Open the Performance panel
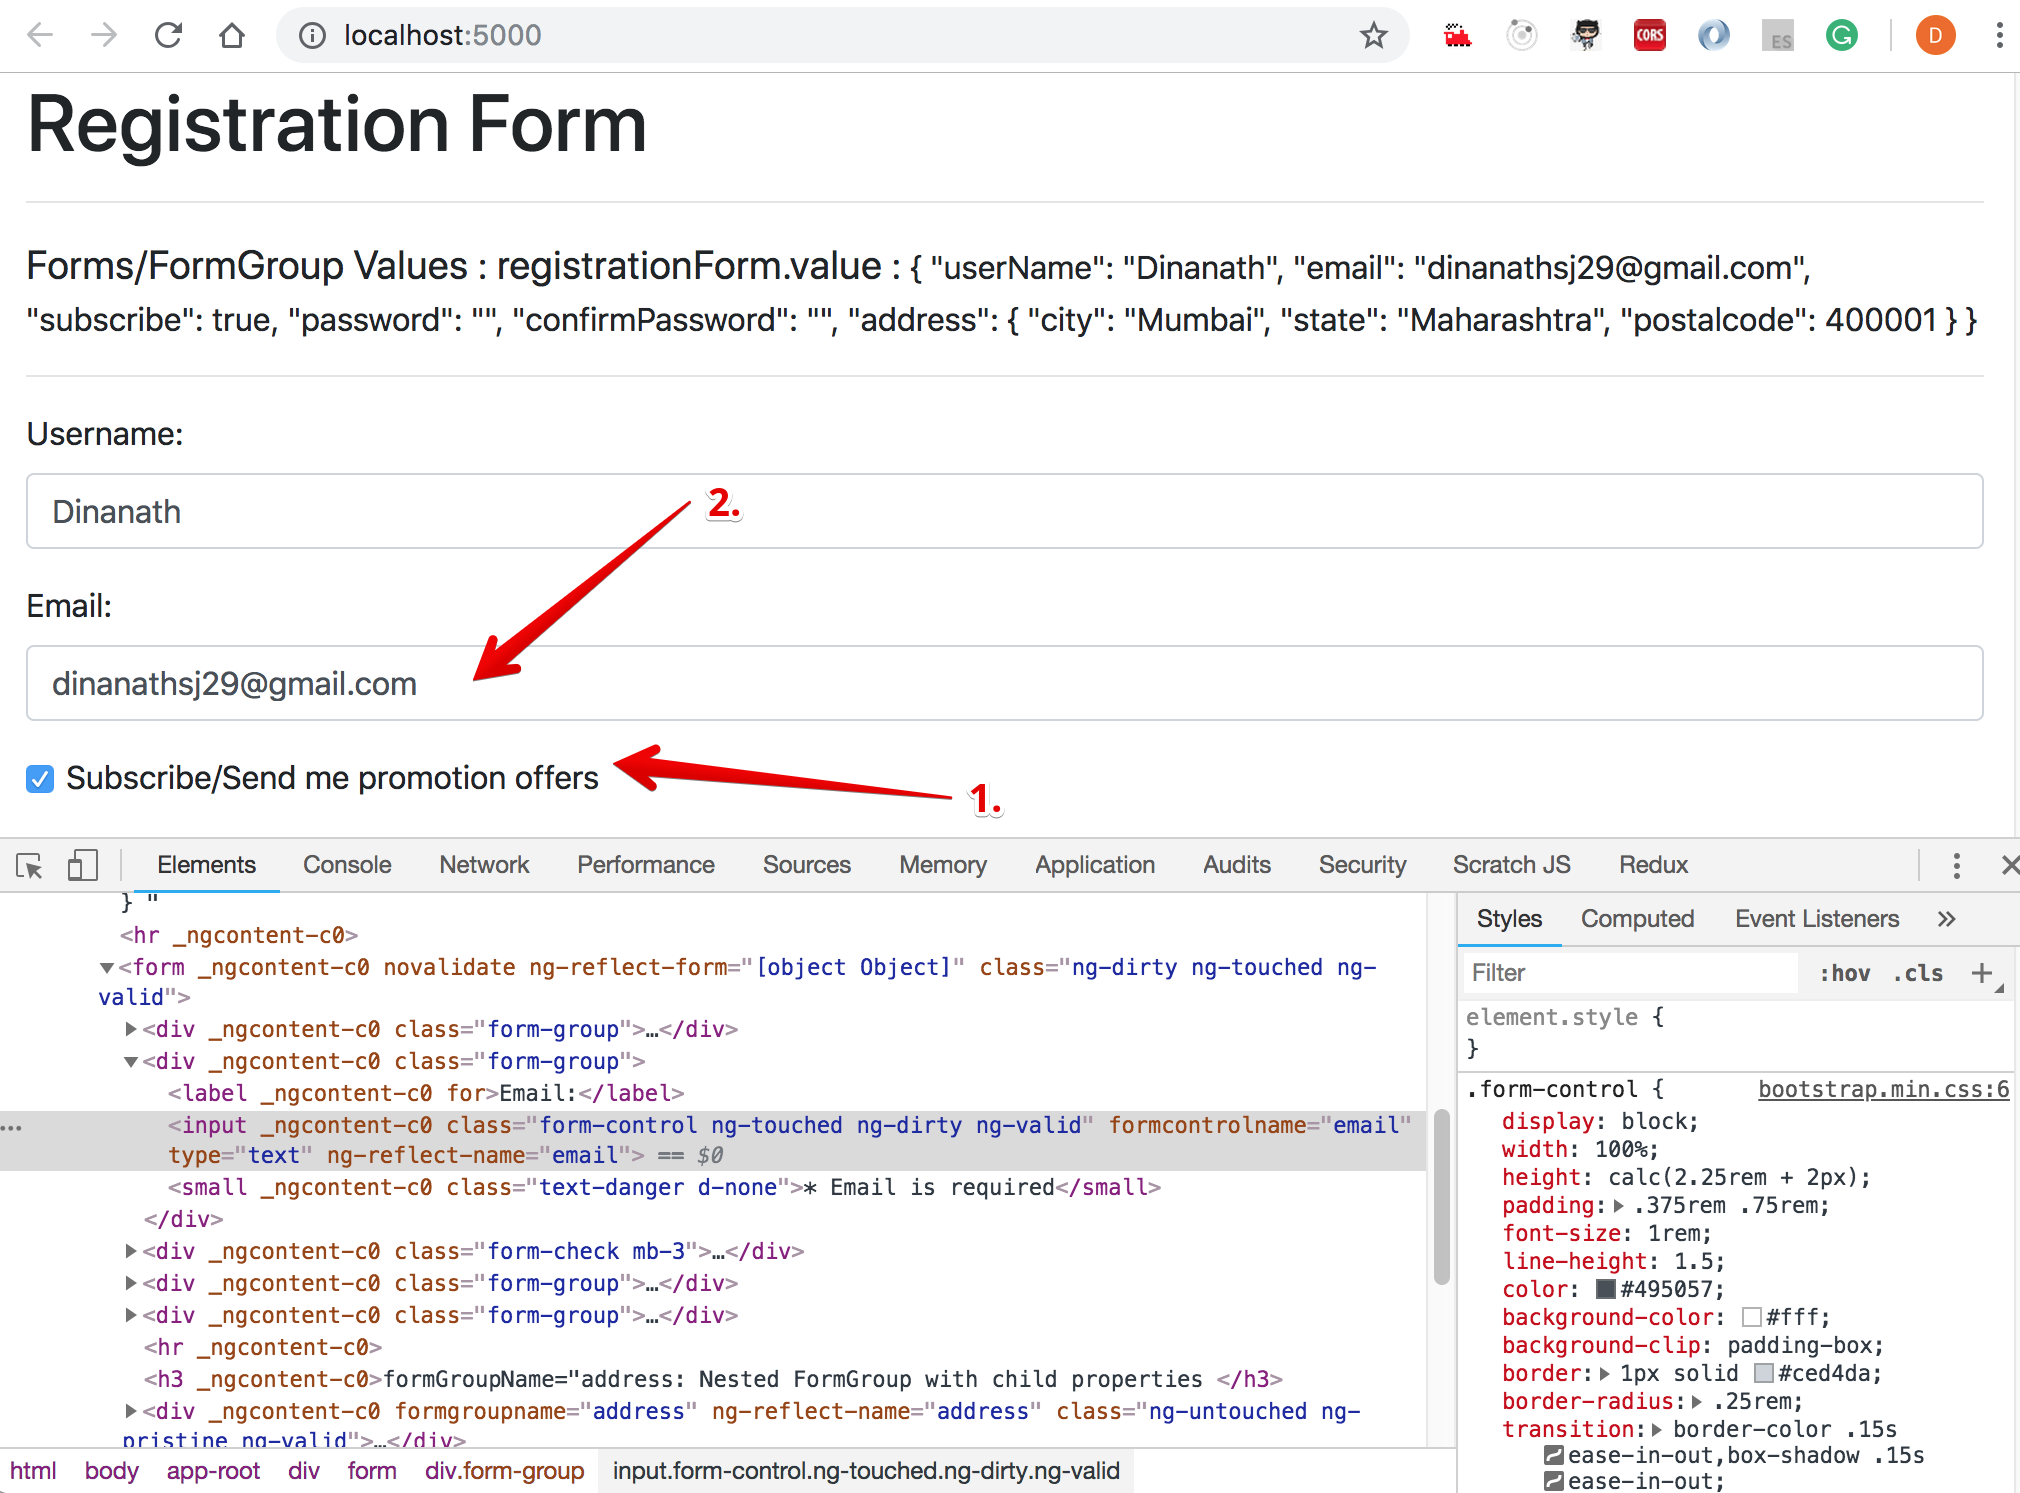Screen dimensions: 2020x1493 (x=645, y=864)
